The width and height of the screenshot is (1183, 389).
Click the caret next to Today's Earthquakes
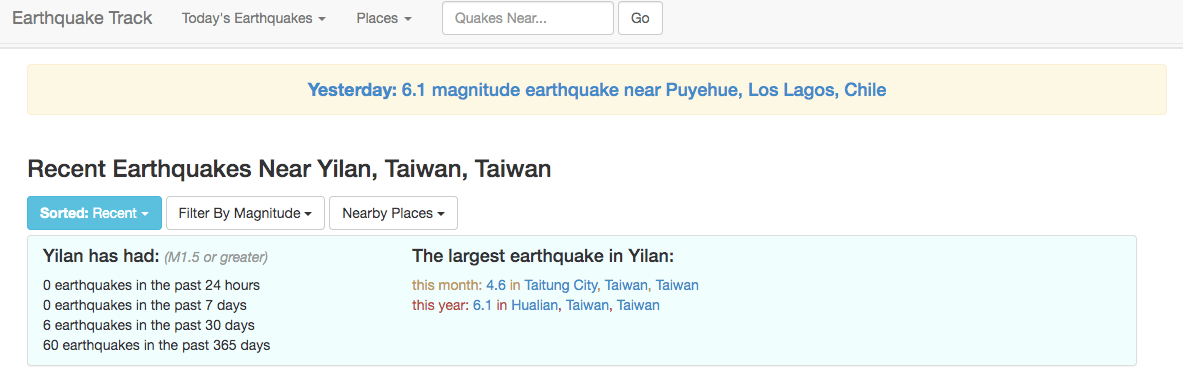(x=322, y=19)
